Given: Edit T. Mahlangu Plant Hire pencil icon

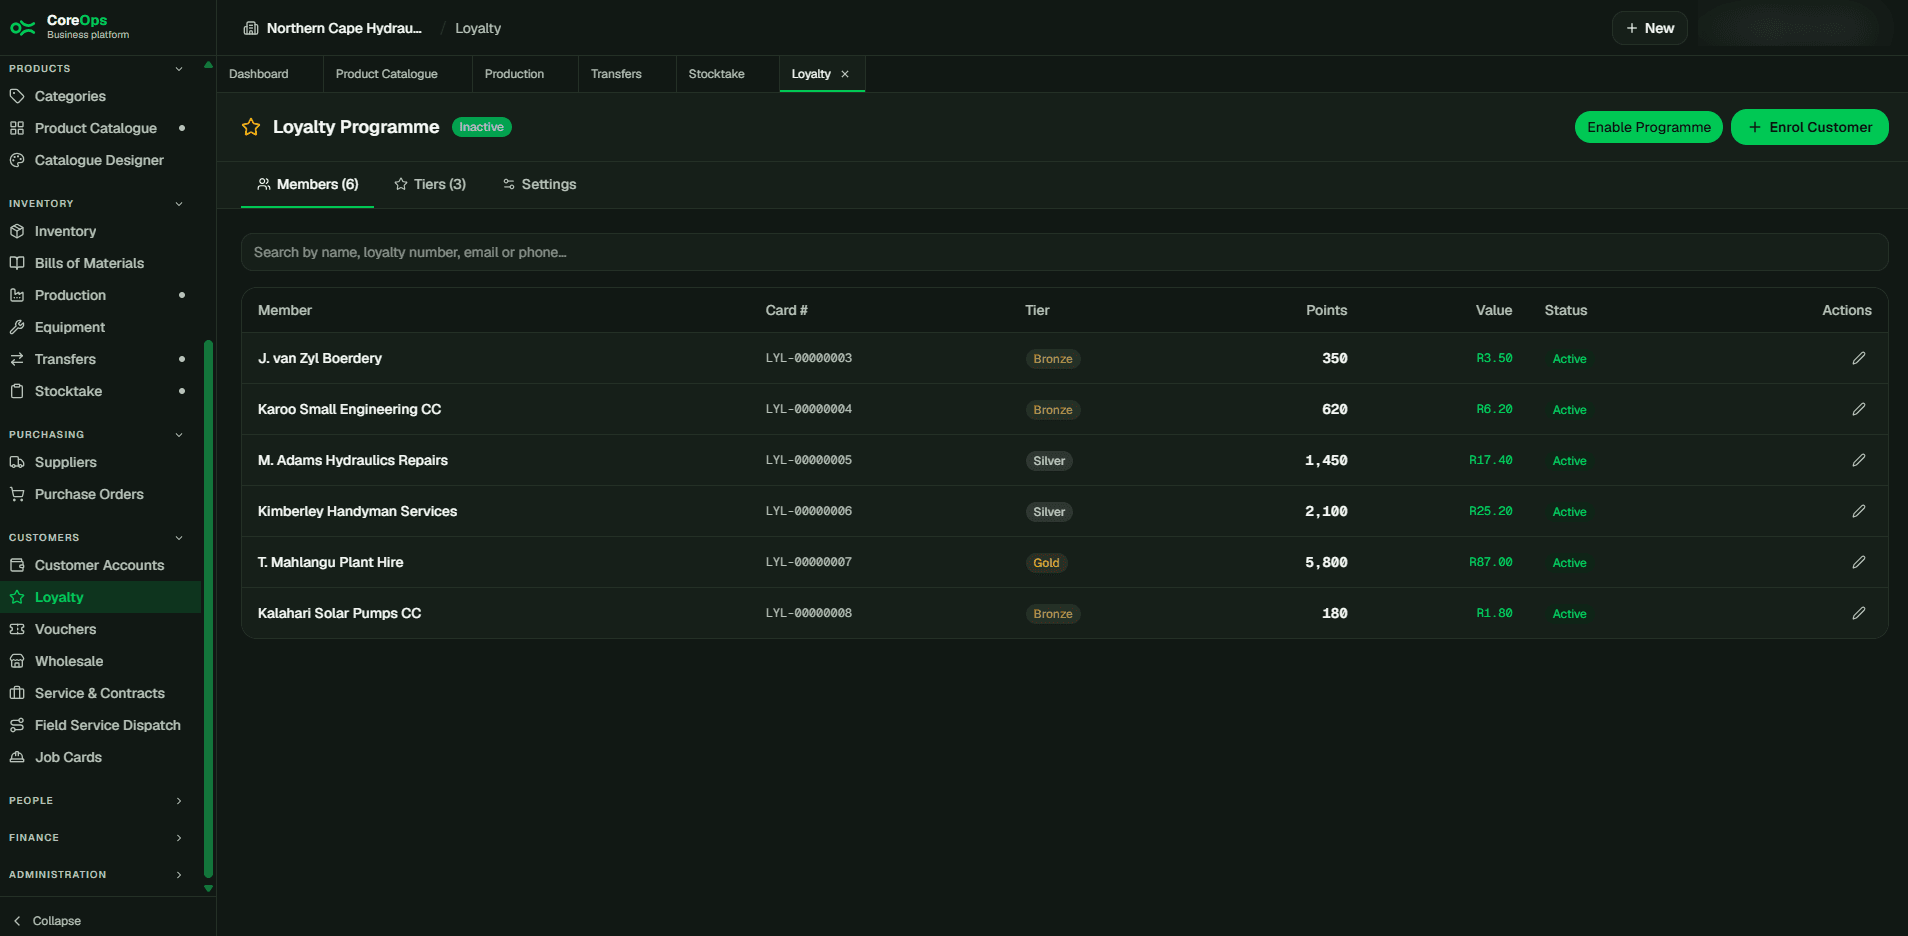Looking at the screenshot, I should pyautogui.click(x=1859, y=562).
